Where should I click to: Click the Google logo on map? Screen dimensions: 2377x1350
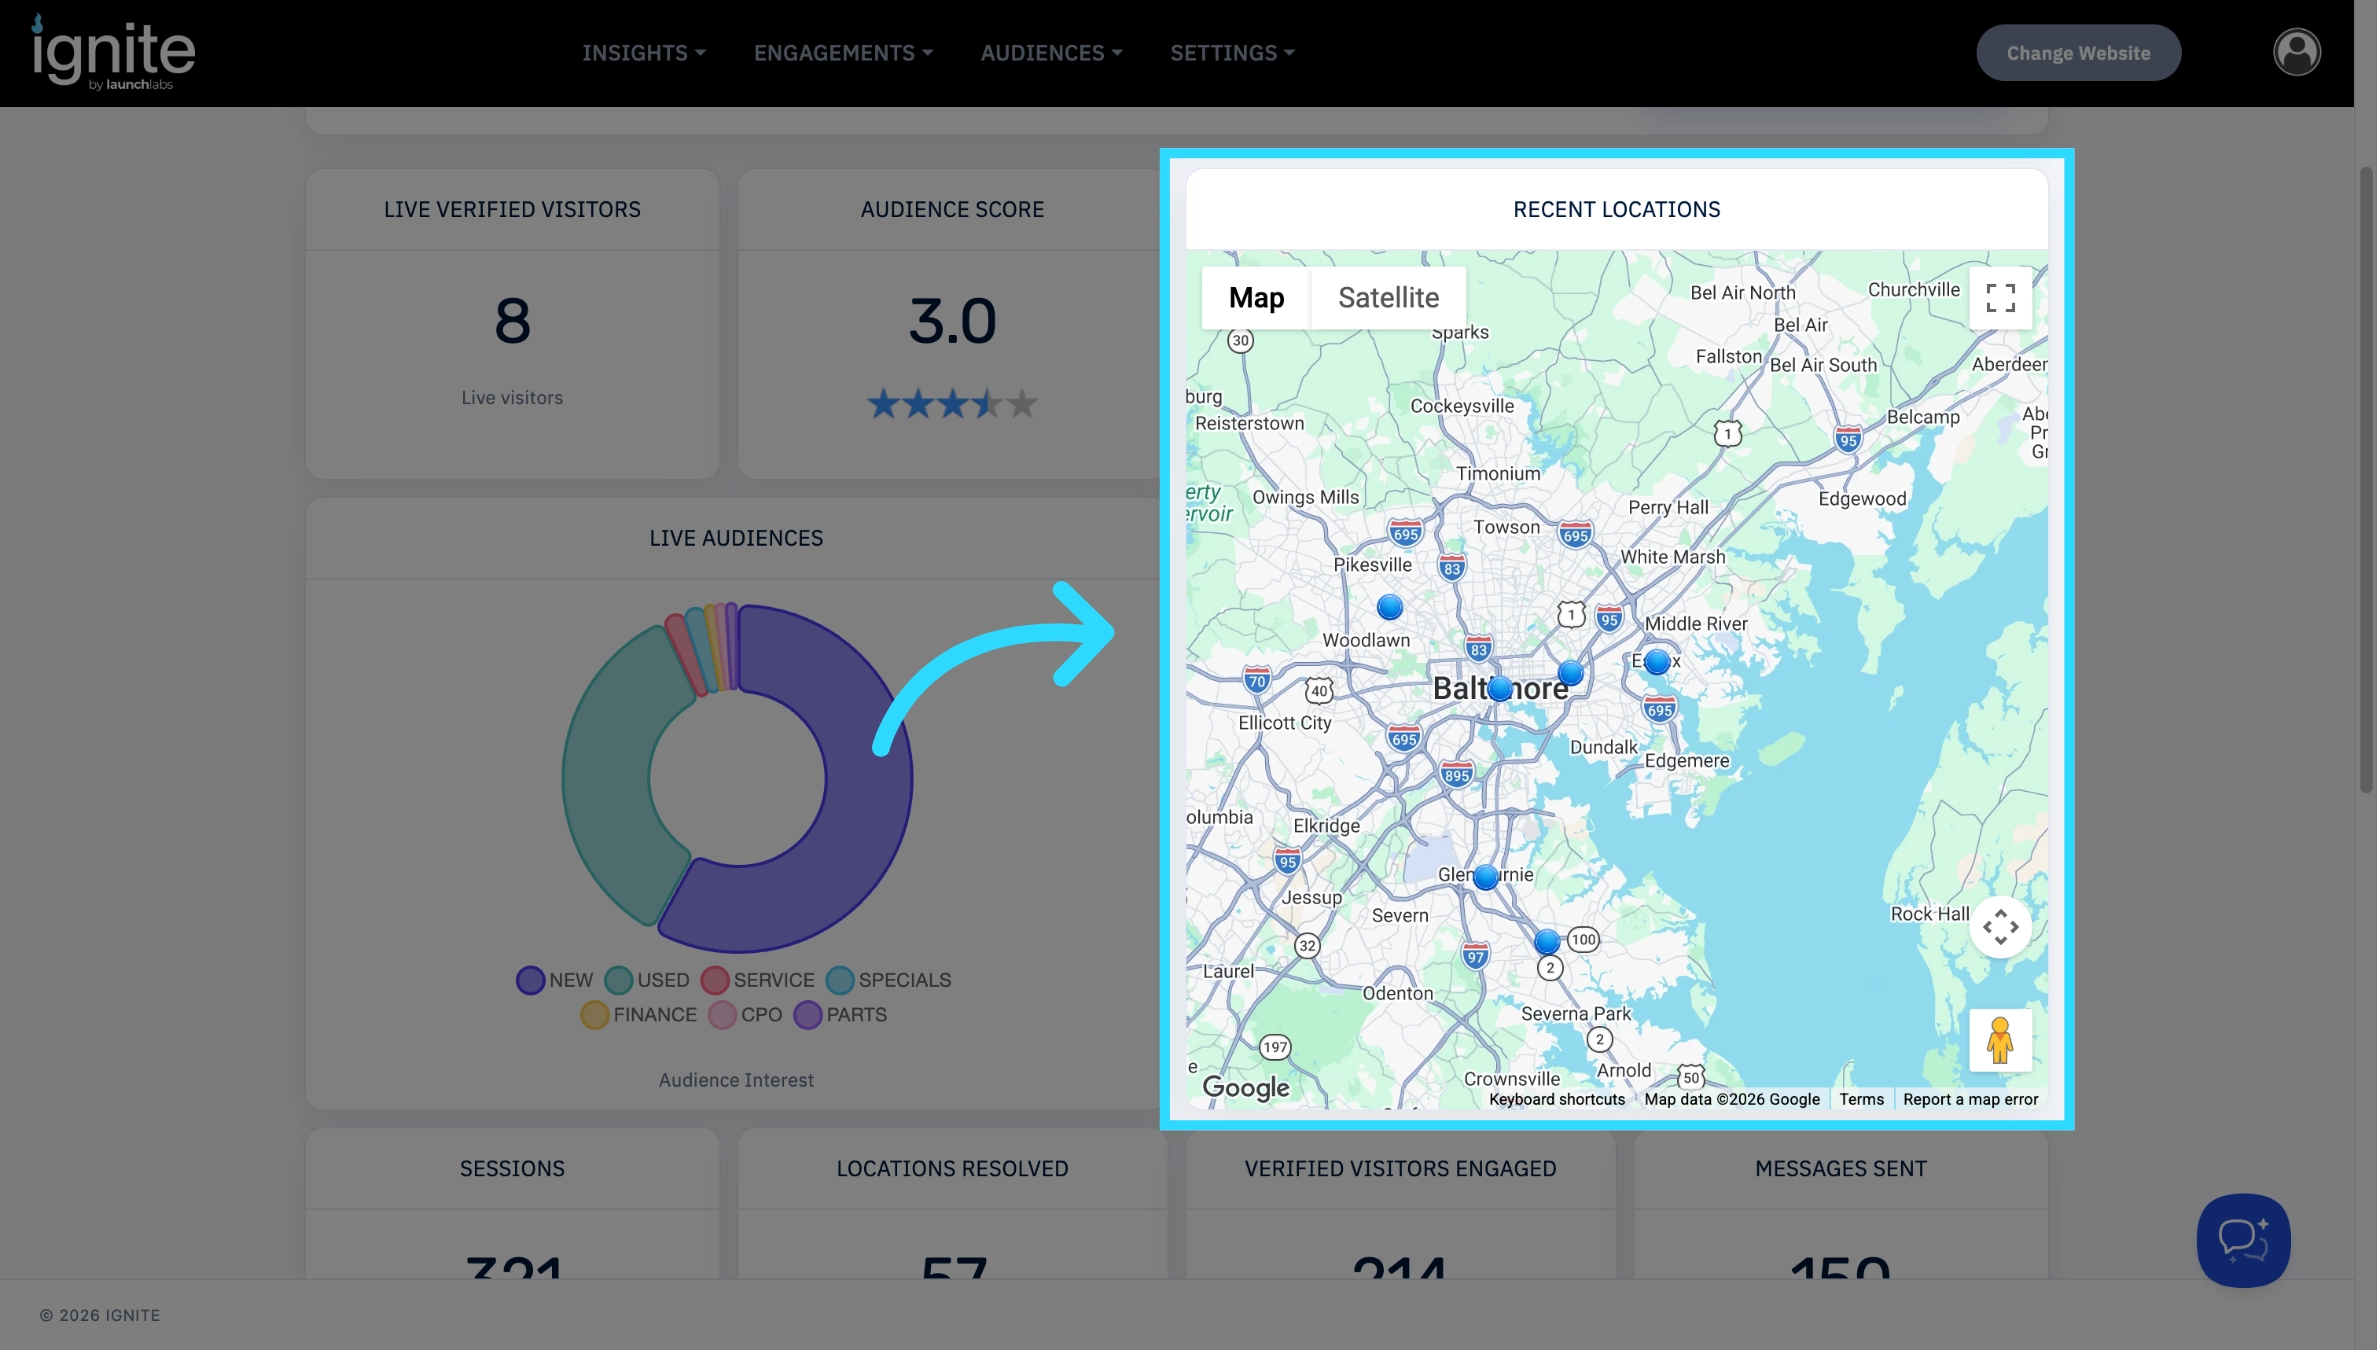[1245, 1087]
